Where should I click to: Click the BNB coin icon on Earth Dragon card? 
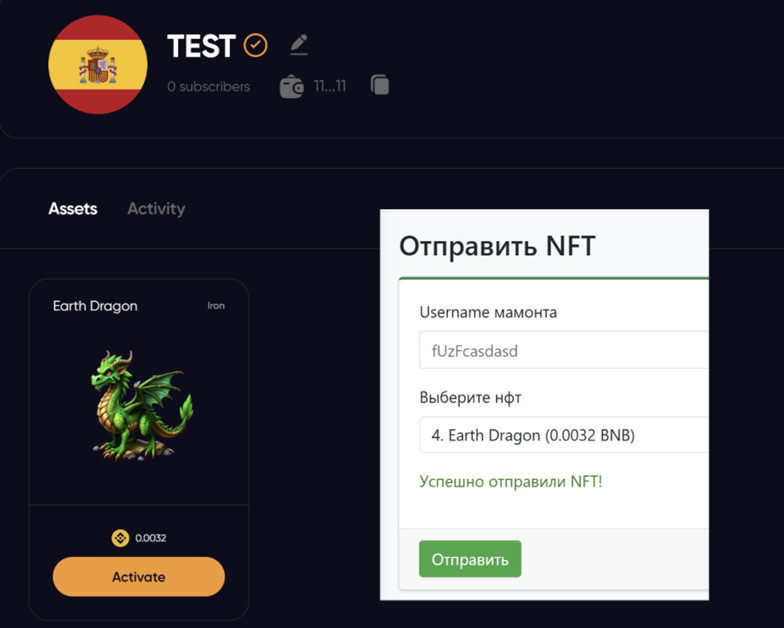(x=120, y=538)
